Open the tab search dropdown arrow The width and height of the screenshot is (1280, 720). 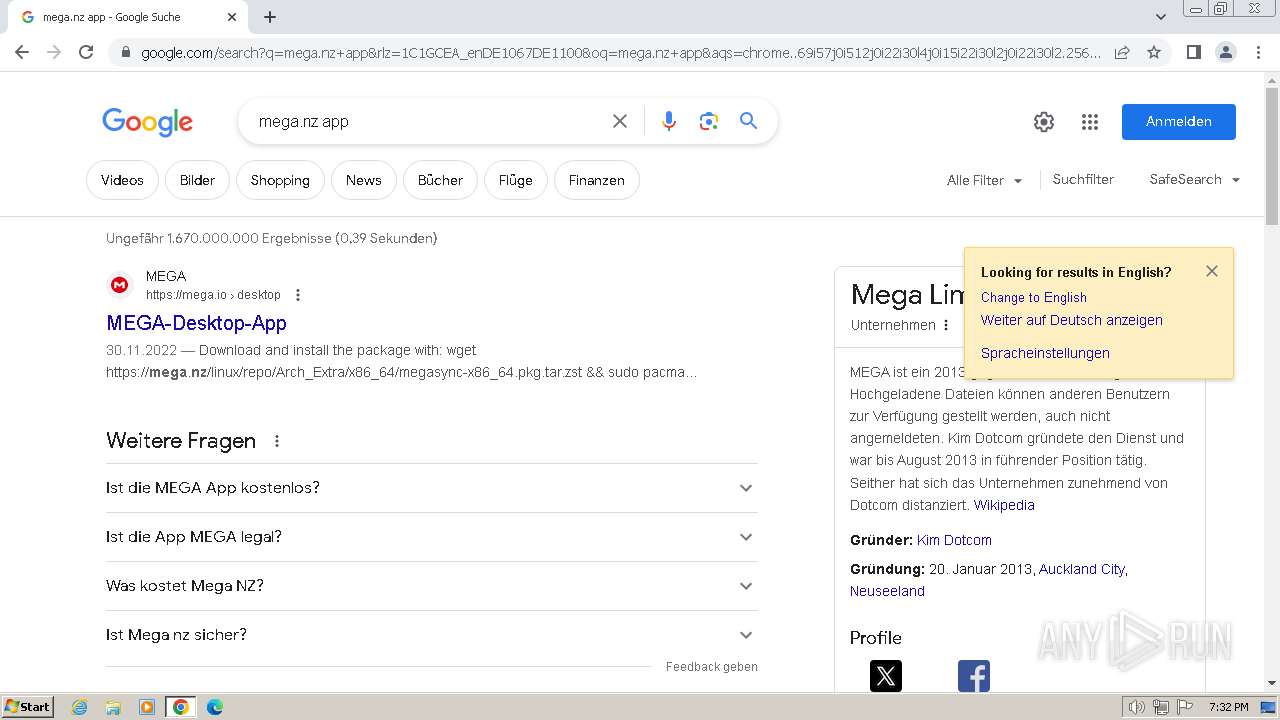click(1161, 17)
